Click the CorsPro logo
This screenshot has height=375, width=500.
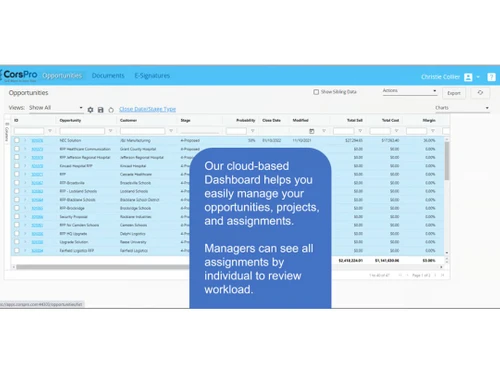pyautogui.click(x=19, y=75)
